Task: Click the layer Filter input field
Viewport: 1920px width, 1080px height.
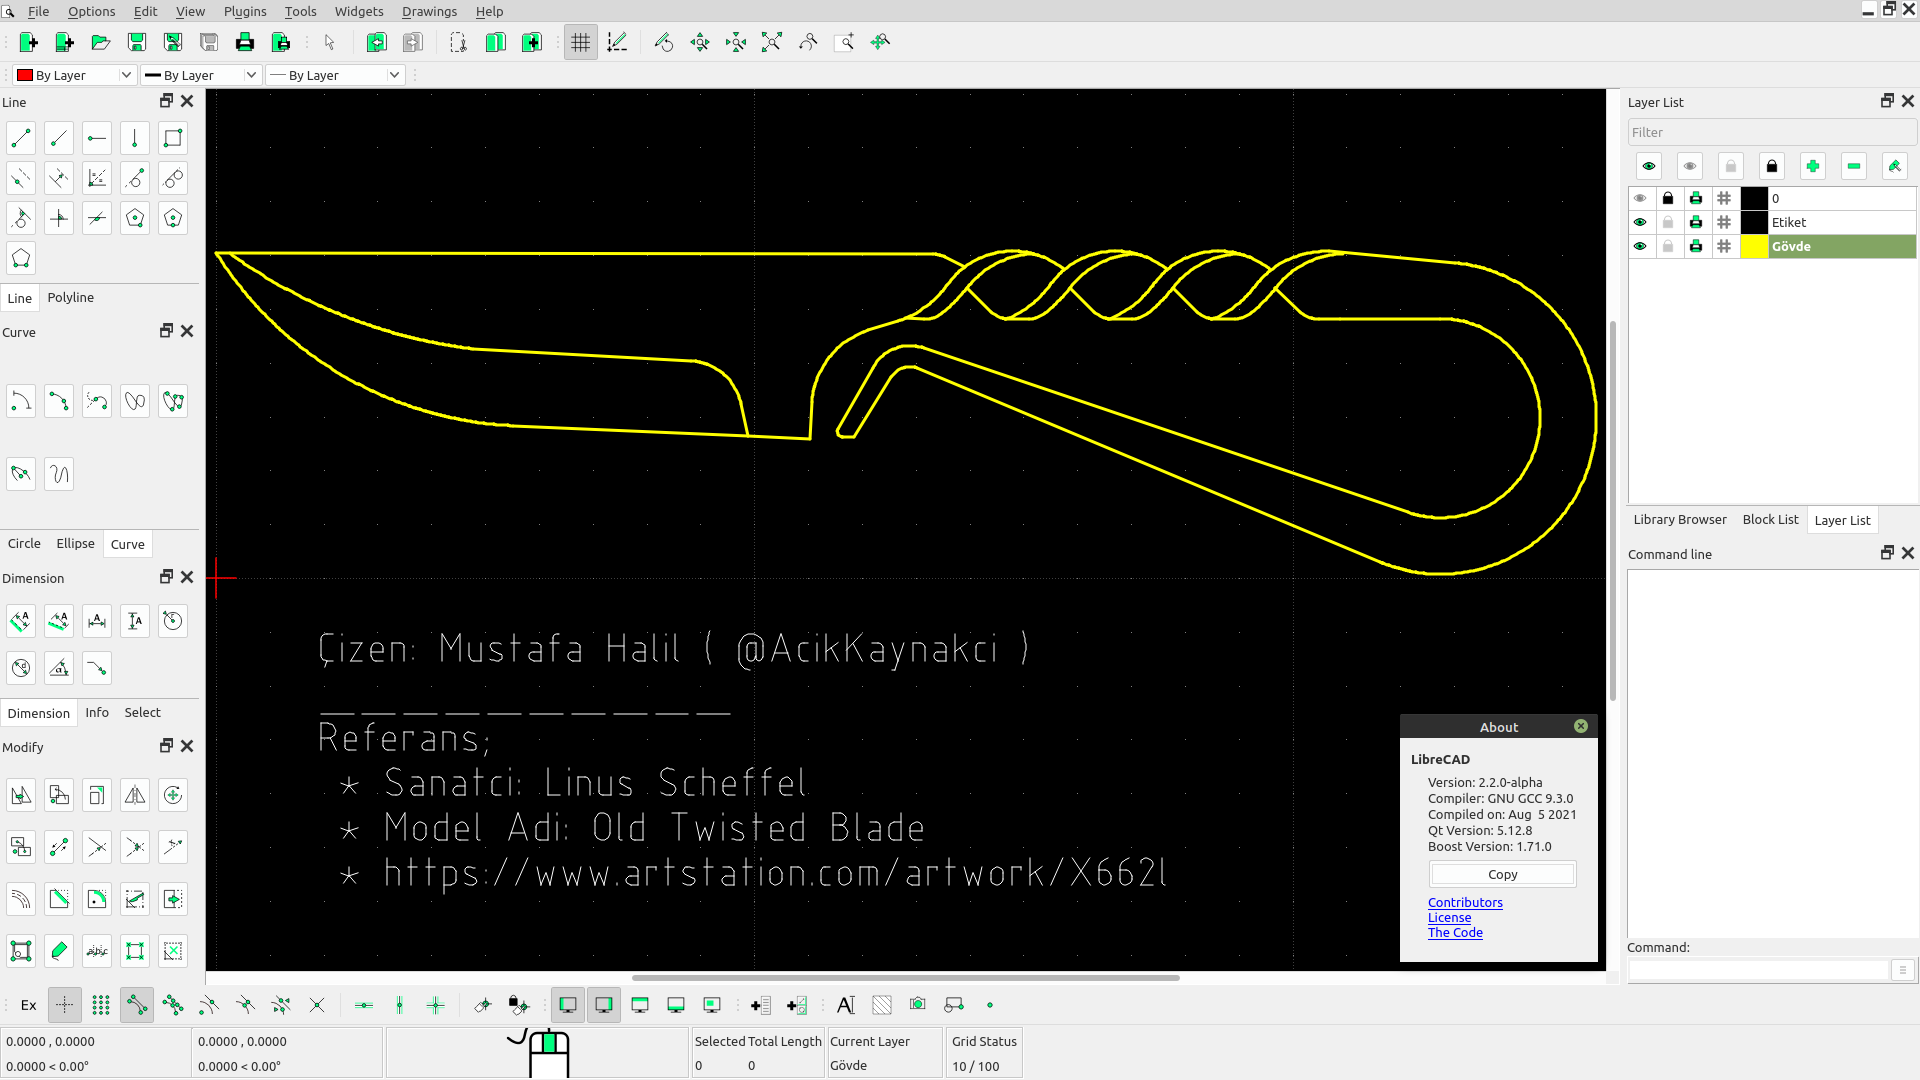Action: pyautogui.click(x=1772, y=132)
